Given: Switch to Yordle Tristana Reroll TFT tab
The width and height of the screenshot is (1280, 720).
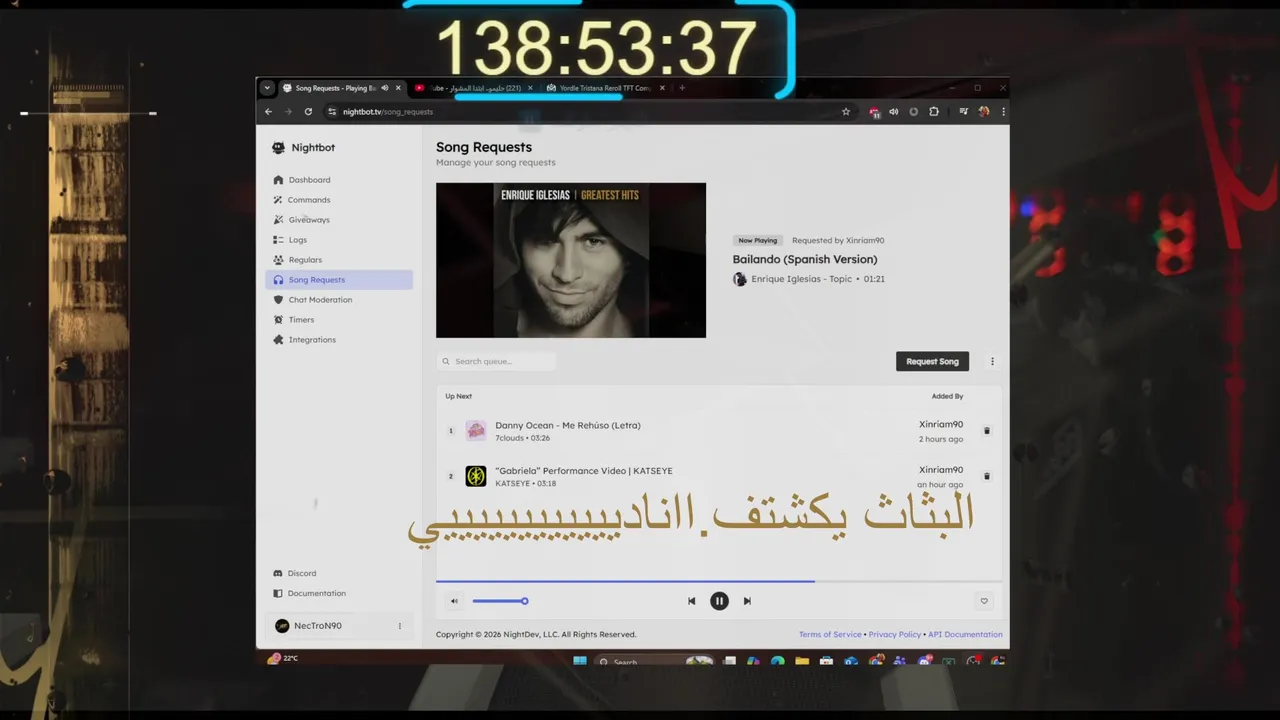Looking at the screenshot, I should point(604,88).
